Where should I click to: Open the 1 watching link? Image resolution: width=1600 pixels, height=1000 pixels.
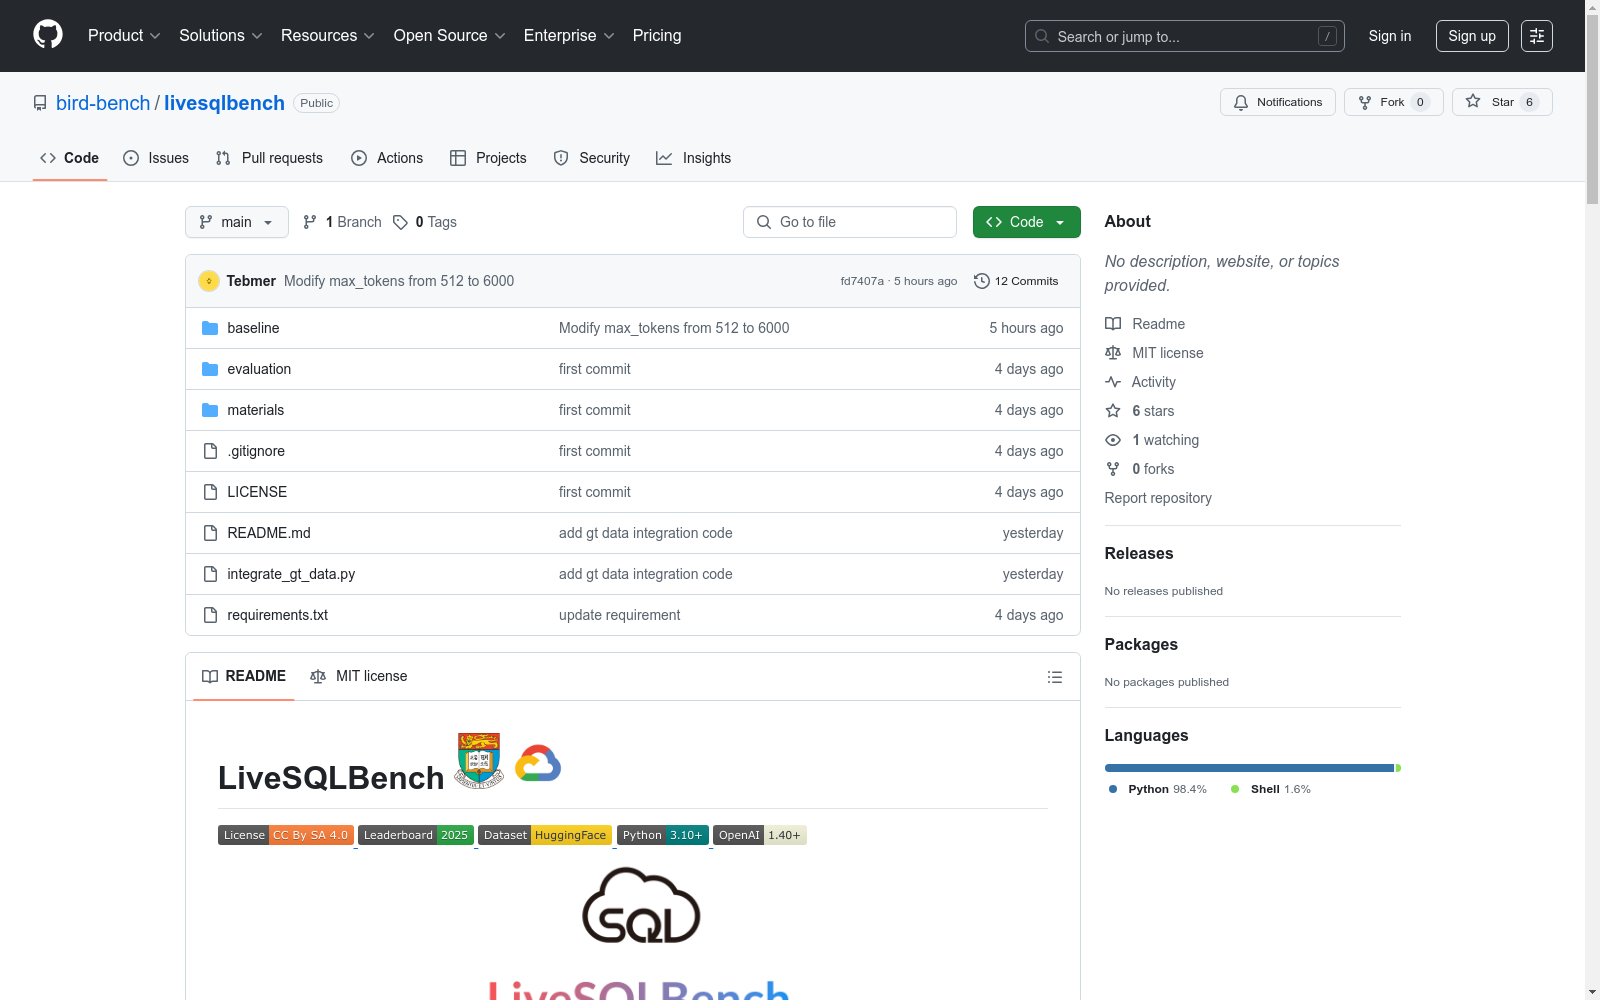[1152, 440]
